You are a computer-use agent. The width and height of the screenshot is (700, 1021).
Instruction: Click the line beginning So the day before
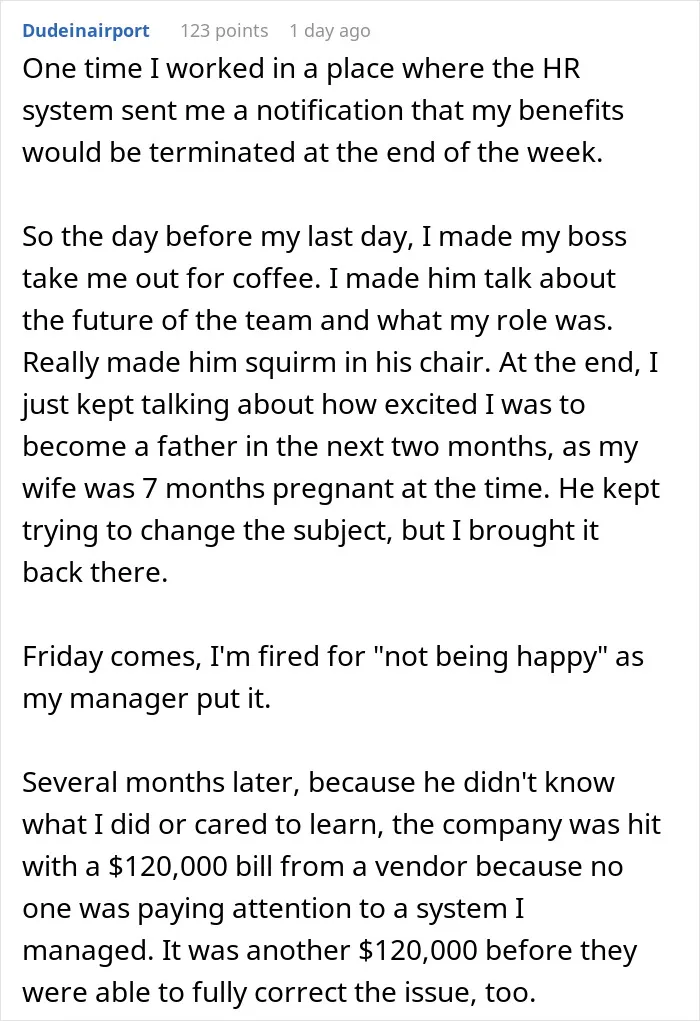(x=324, y=237)
